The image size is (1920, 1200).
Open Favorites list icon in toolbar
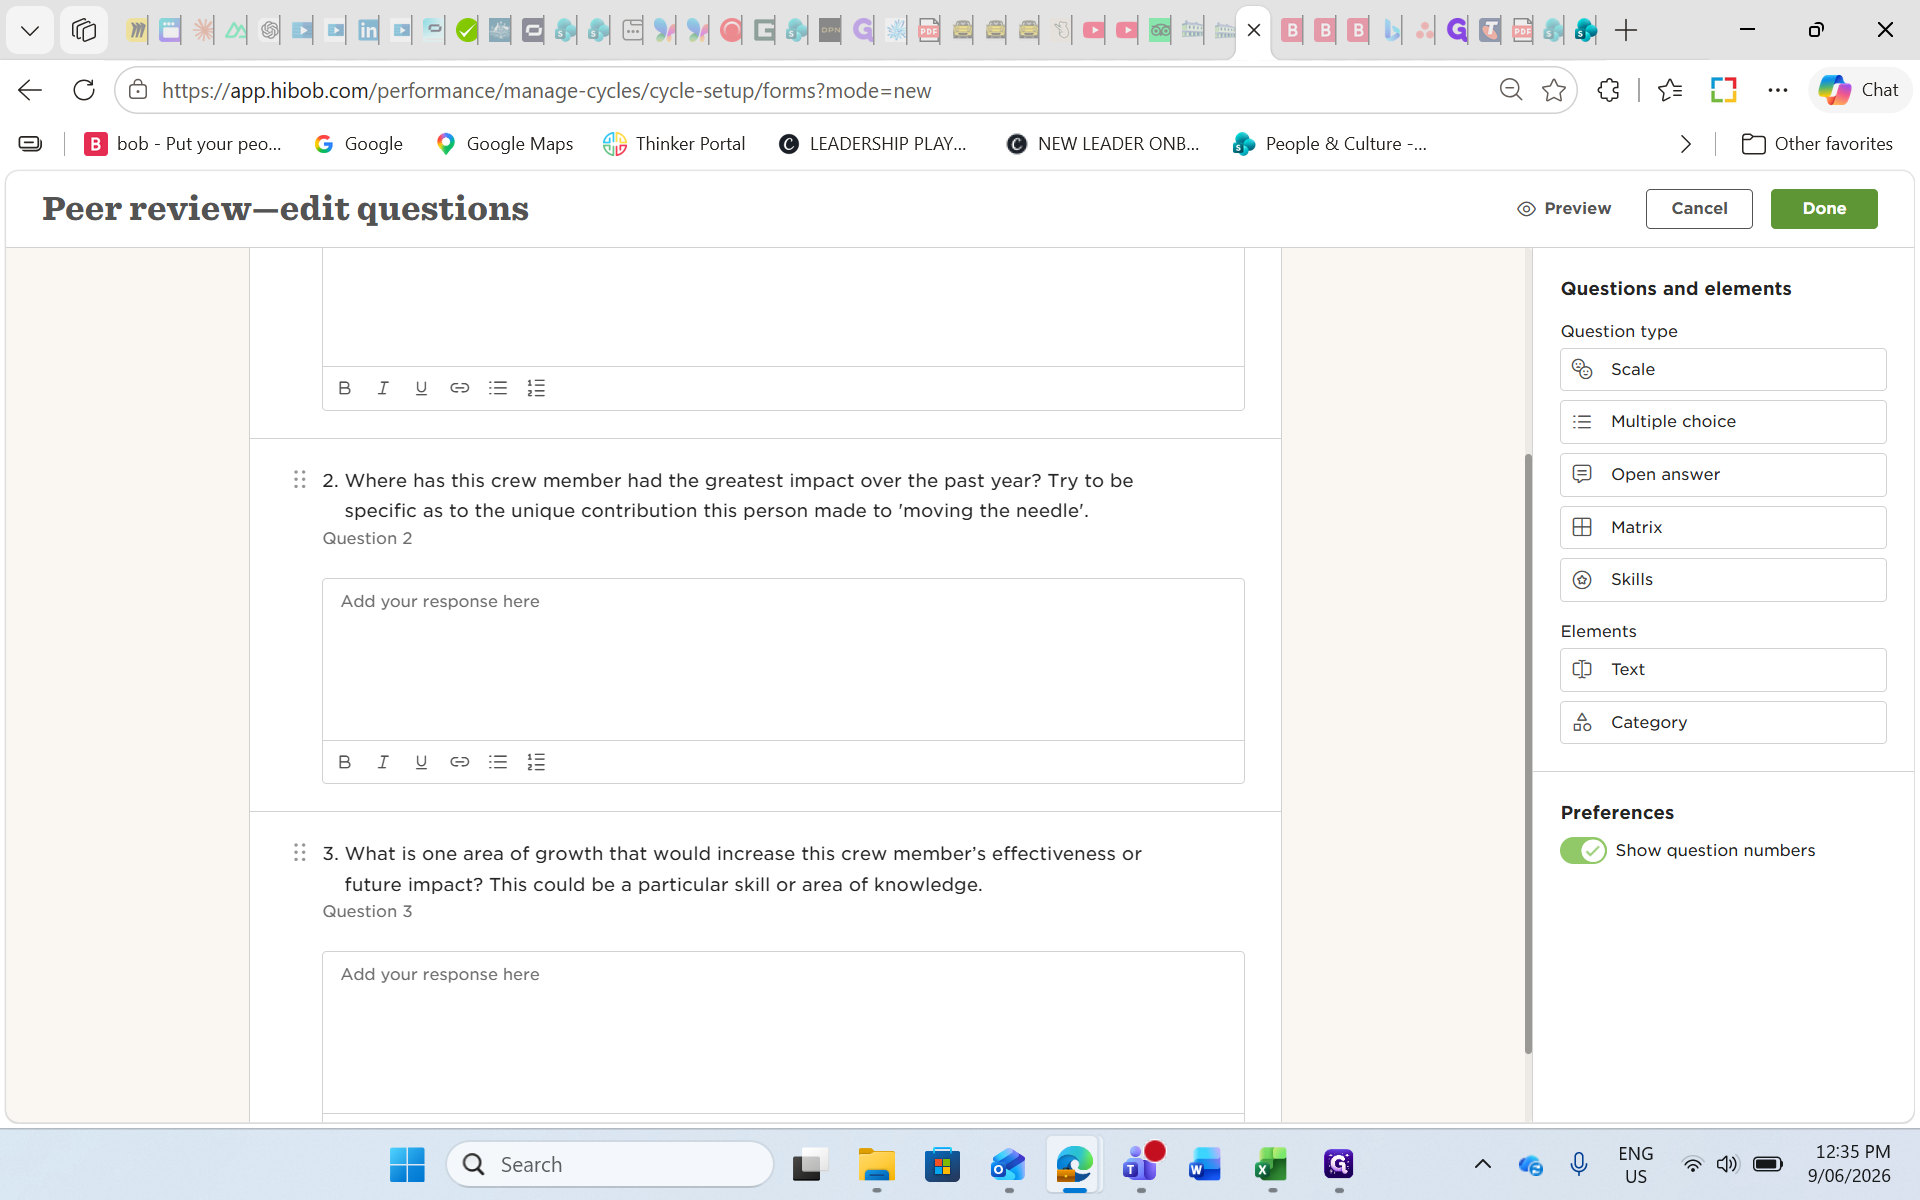(x=1670, y=90)
